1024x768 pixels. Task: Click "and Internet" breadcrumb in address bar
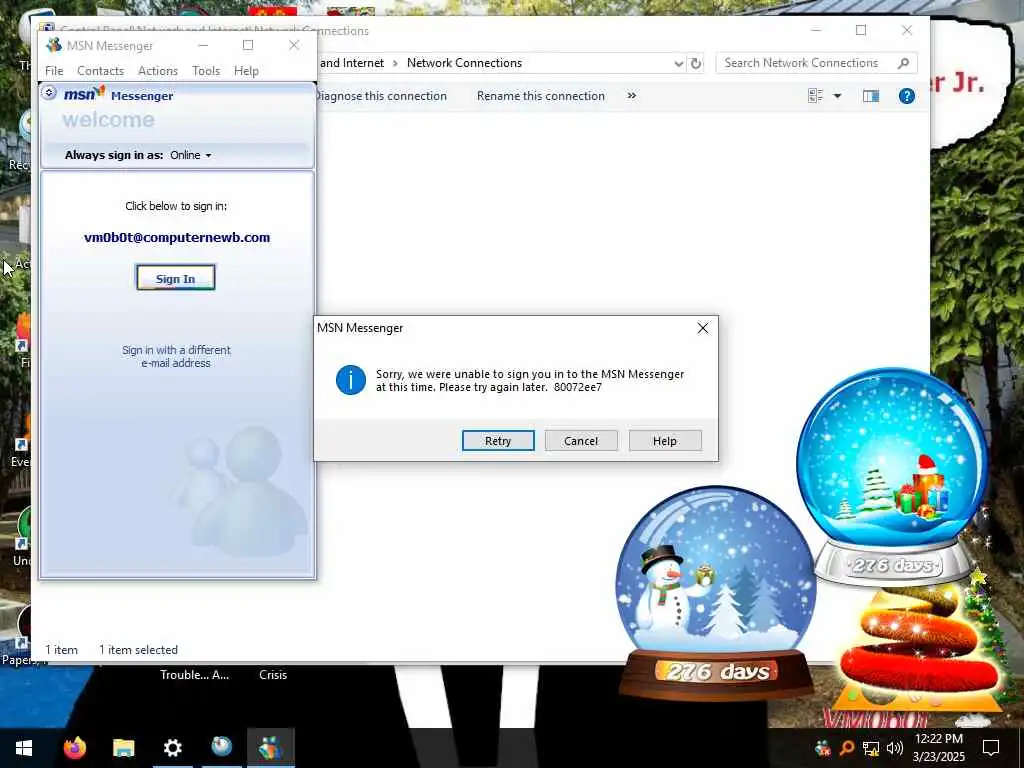(x=351, y=63)
